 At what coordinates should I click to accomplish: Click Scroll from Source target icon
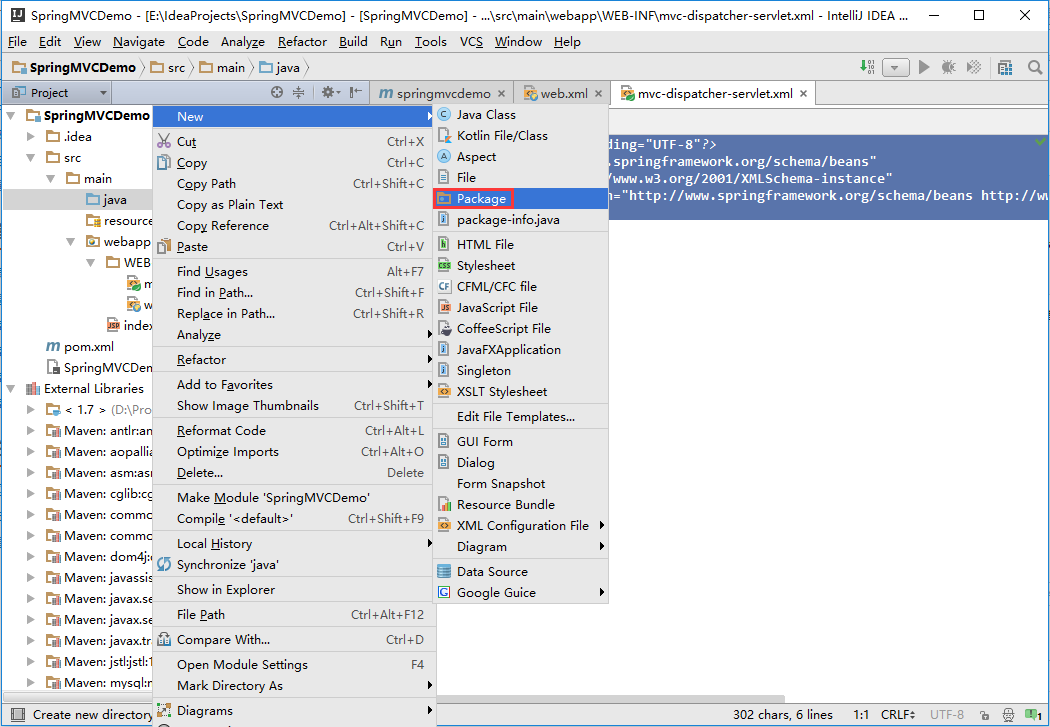(277, 92)
